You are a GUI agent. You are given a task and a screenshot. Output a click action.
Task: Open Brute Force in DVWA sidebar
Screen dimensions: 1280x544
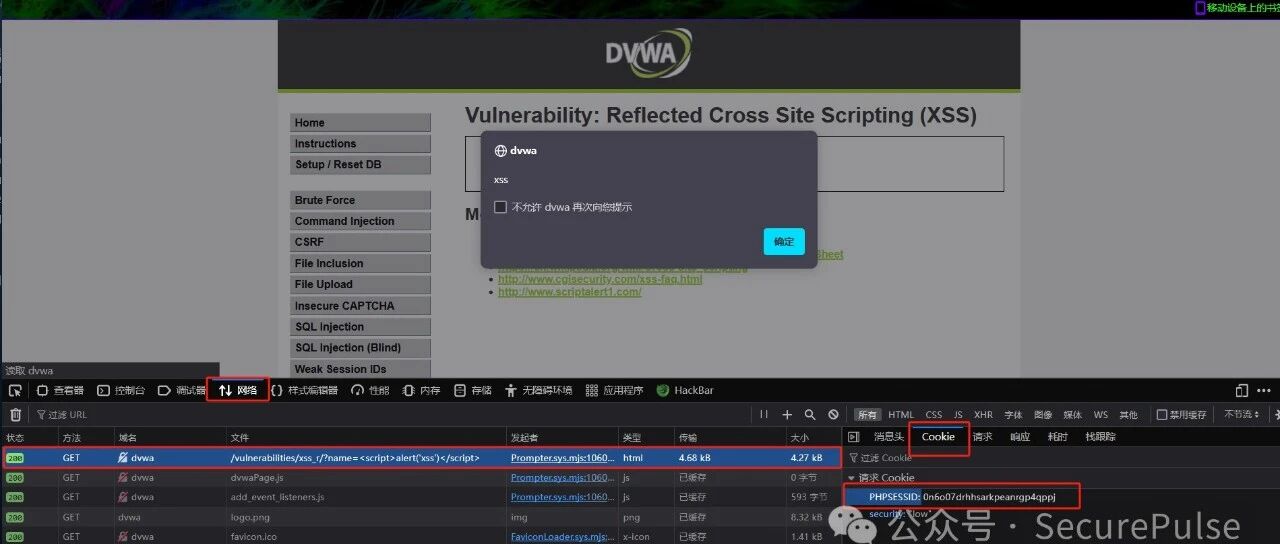click(360, 200)
